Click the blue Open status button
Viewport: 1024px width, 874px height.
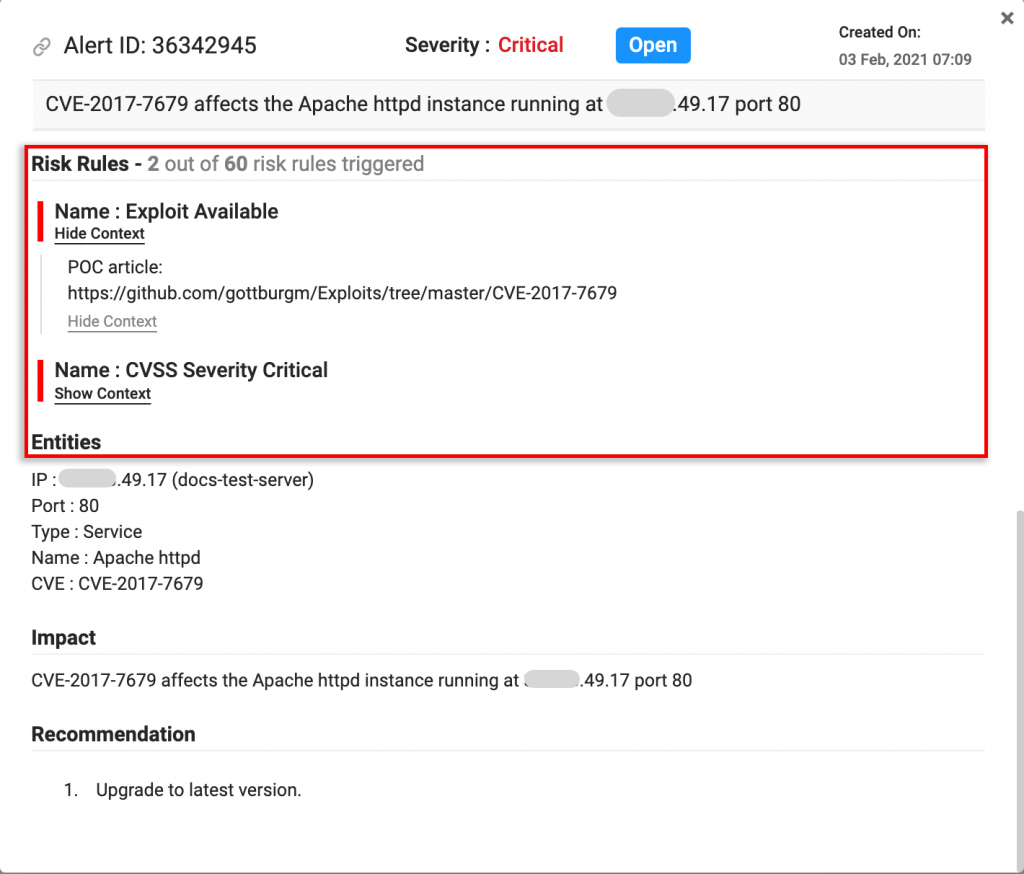[652, 45]
